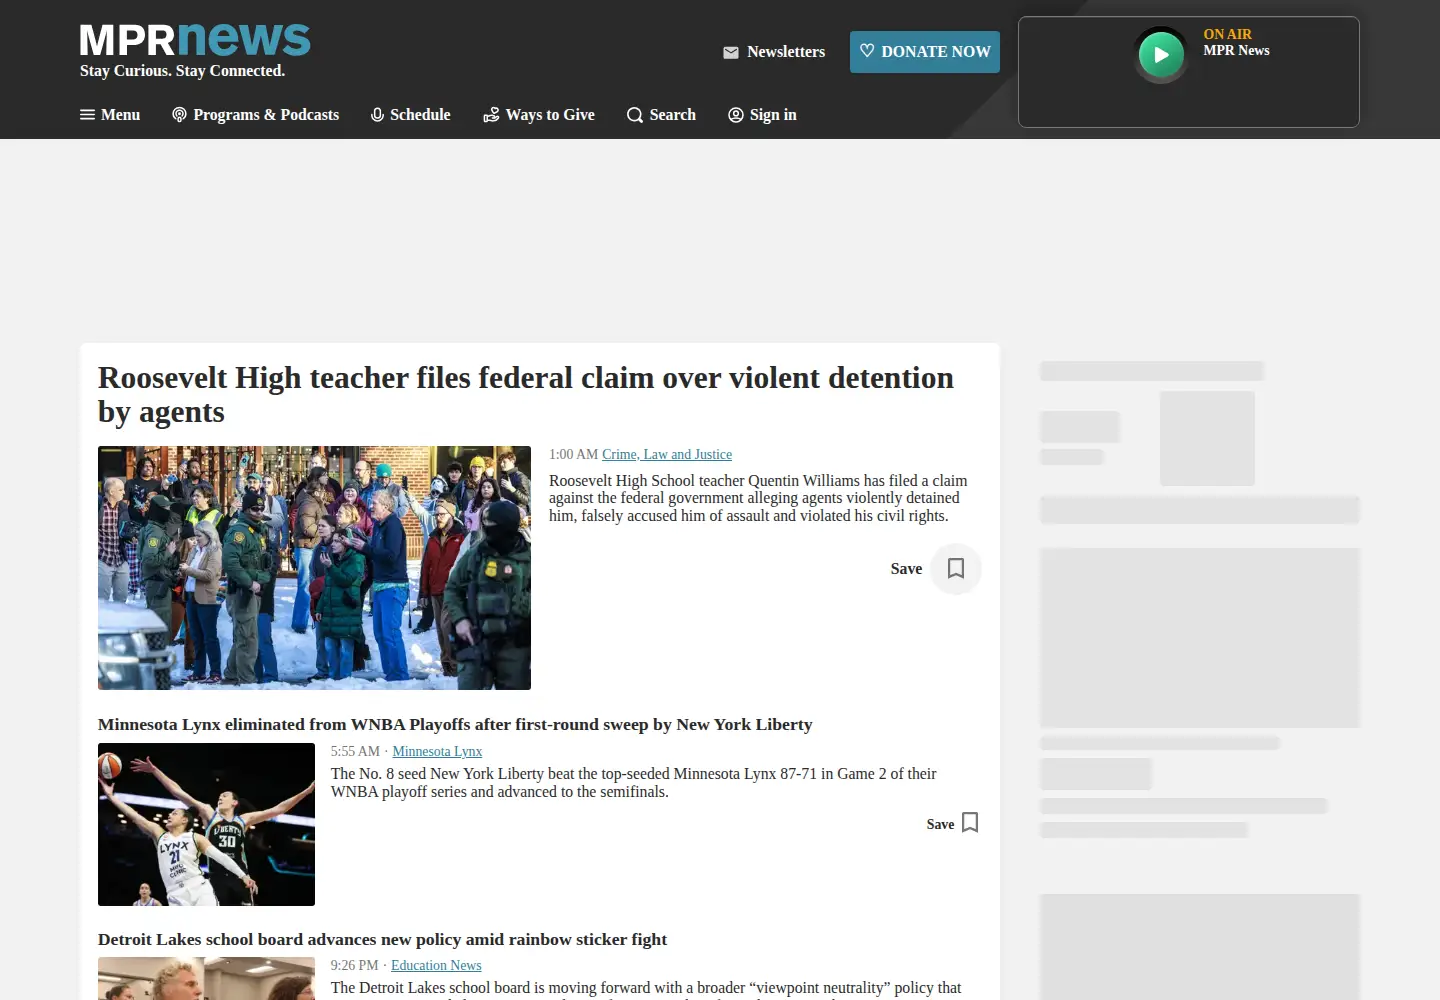The width and height of the screenshot is (1440, 1000).
Task: Open Minnesota Lynx eliminated from WNBA headline
Action: [x=455, y=725]
